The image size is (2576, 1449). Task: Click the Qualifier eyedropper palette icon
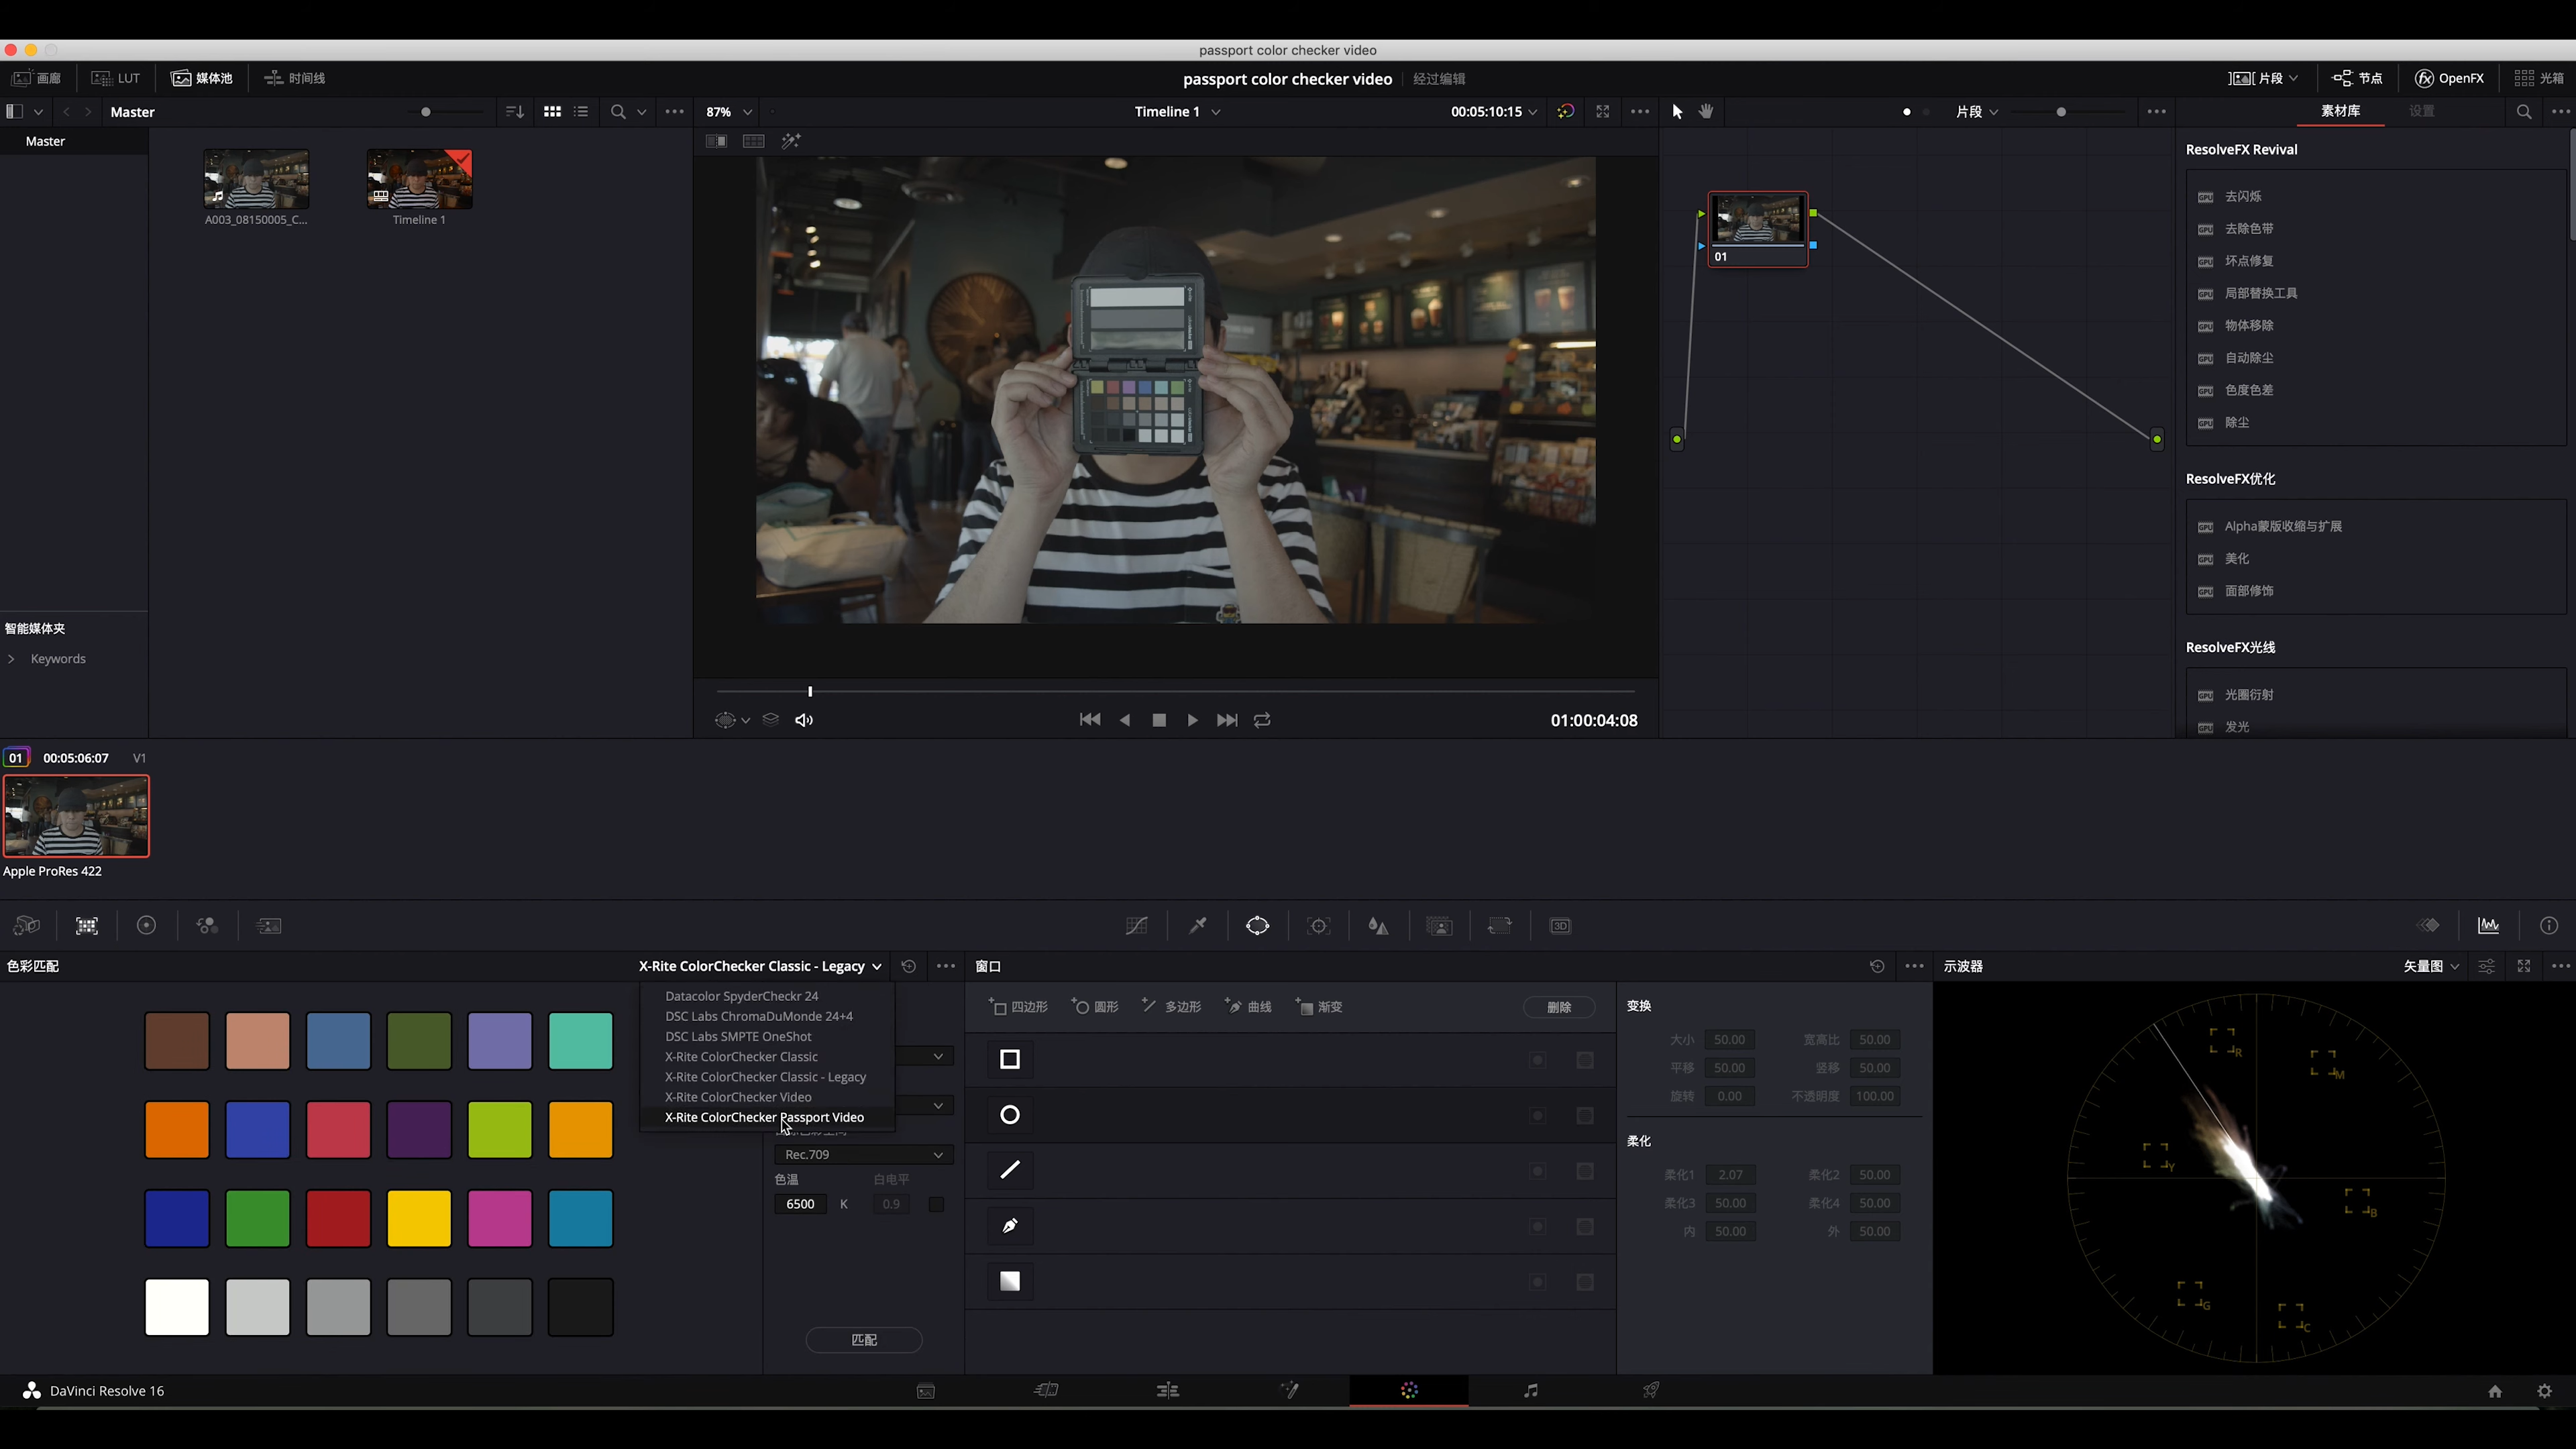1197,926
